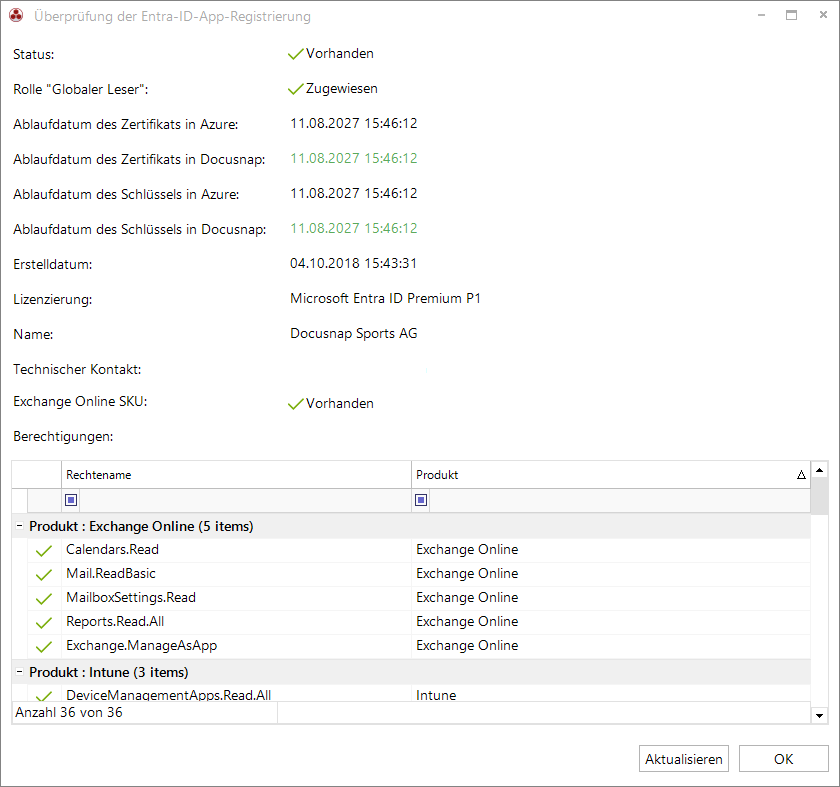Click the scrollbar down arrow
Viewport: 840px width, 787px height.
(x=819, y=715)
